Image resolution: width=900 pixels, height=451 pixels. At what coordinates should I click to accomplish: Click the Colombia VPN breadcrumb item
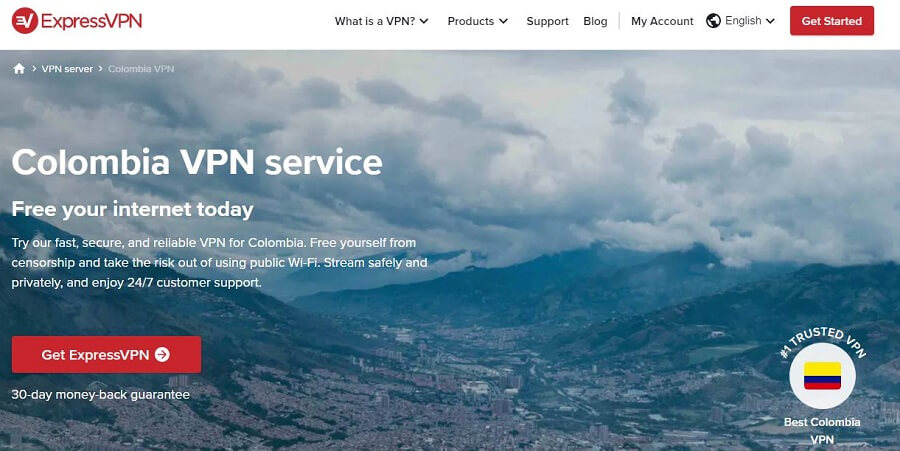pos(141,69)
